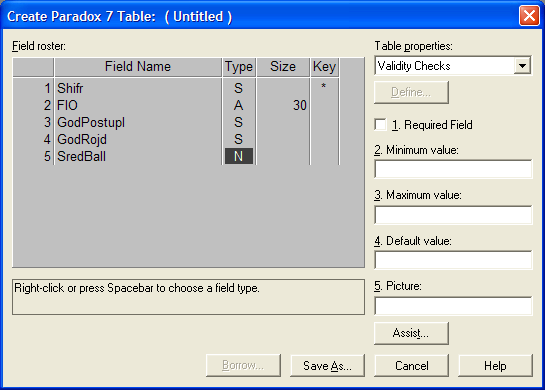Click the size cell showing 30
This screenshot has width=545, height=390.
pyautogui.click(x=283, y=105)
